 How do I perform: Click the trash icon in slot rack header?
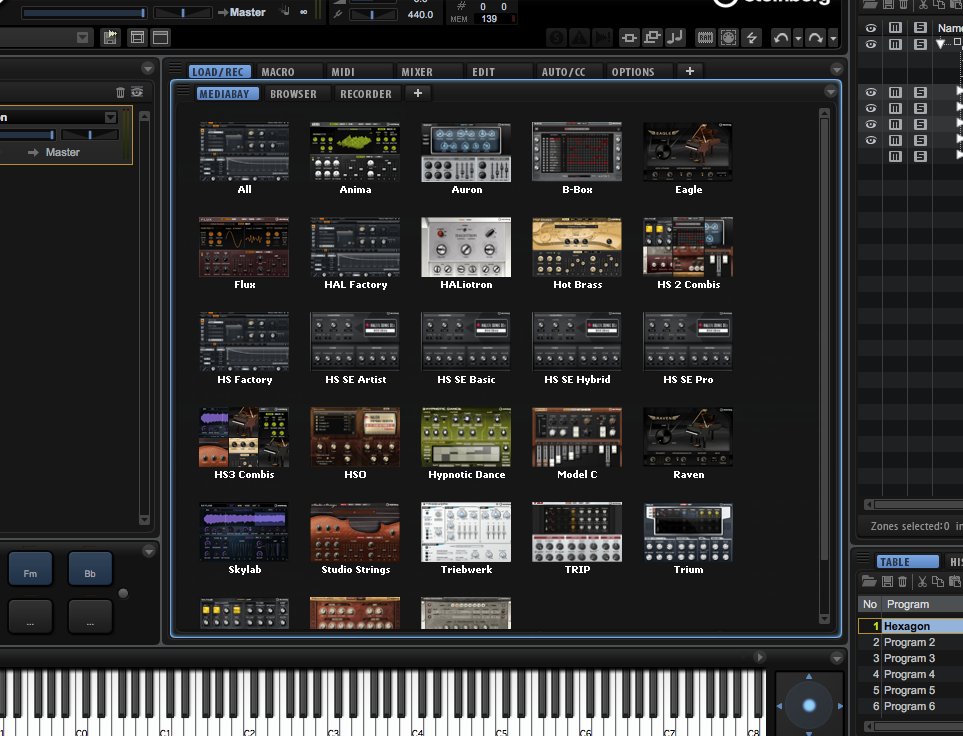[120, 93]
